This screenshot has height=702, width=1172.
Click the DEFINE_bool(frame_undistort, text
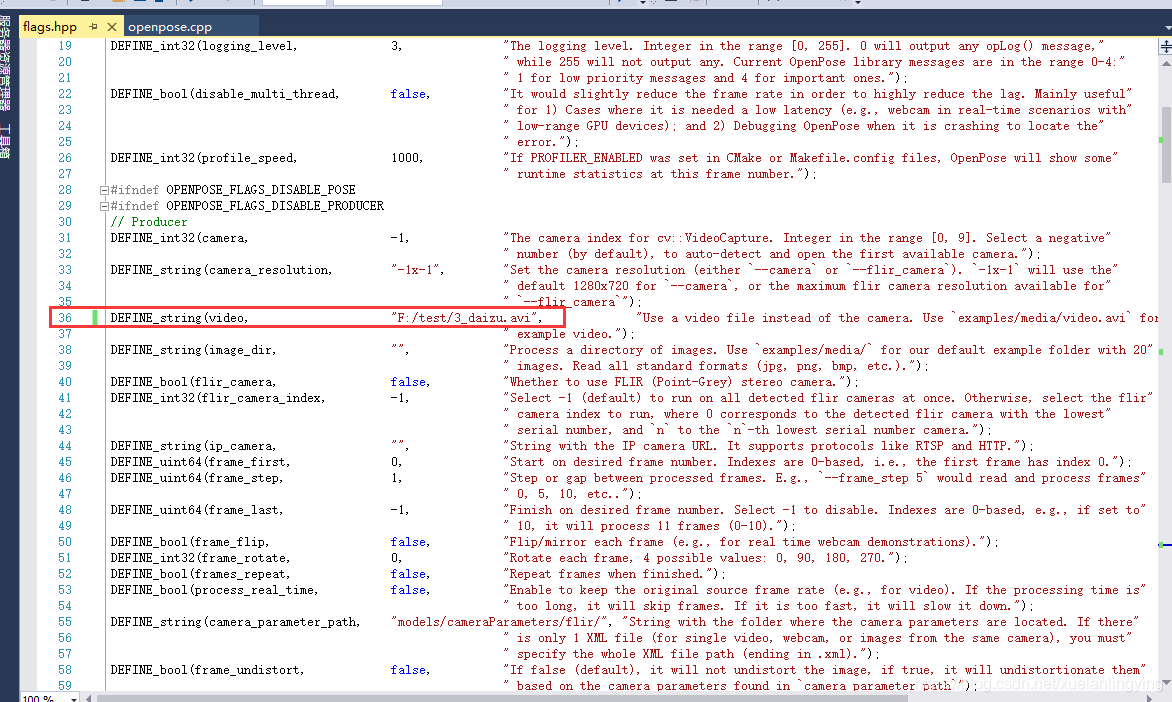(x=207, y=671)
